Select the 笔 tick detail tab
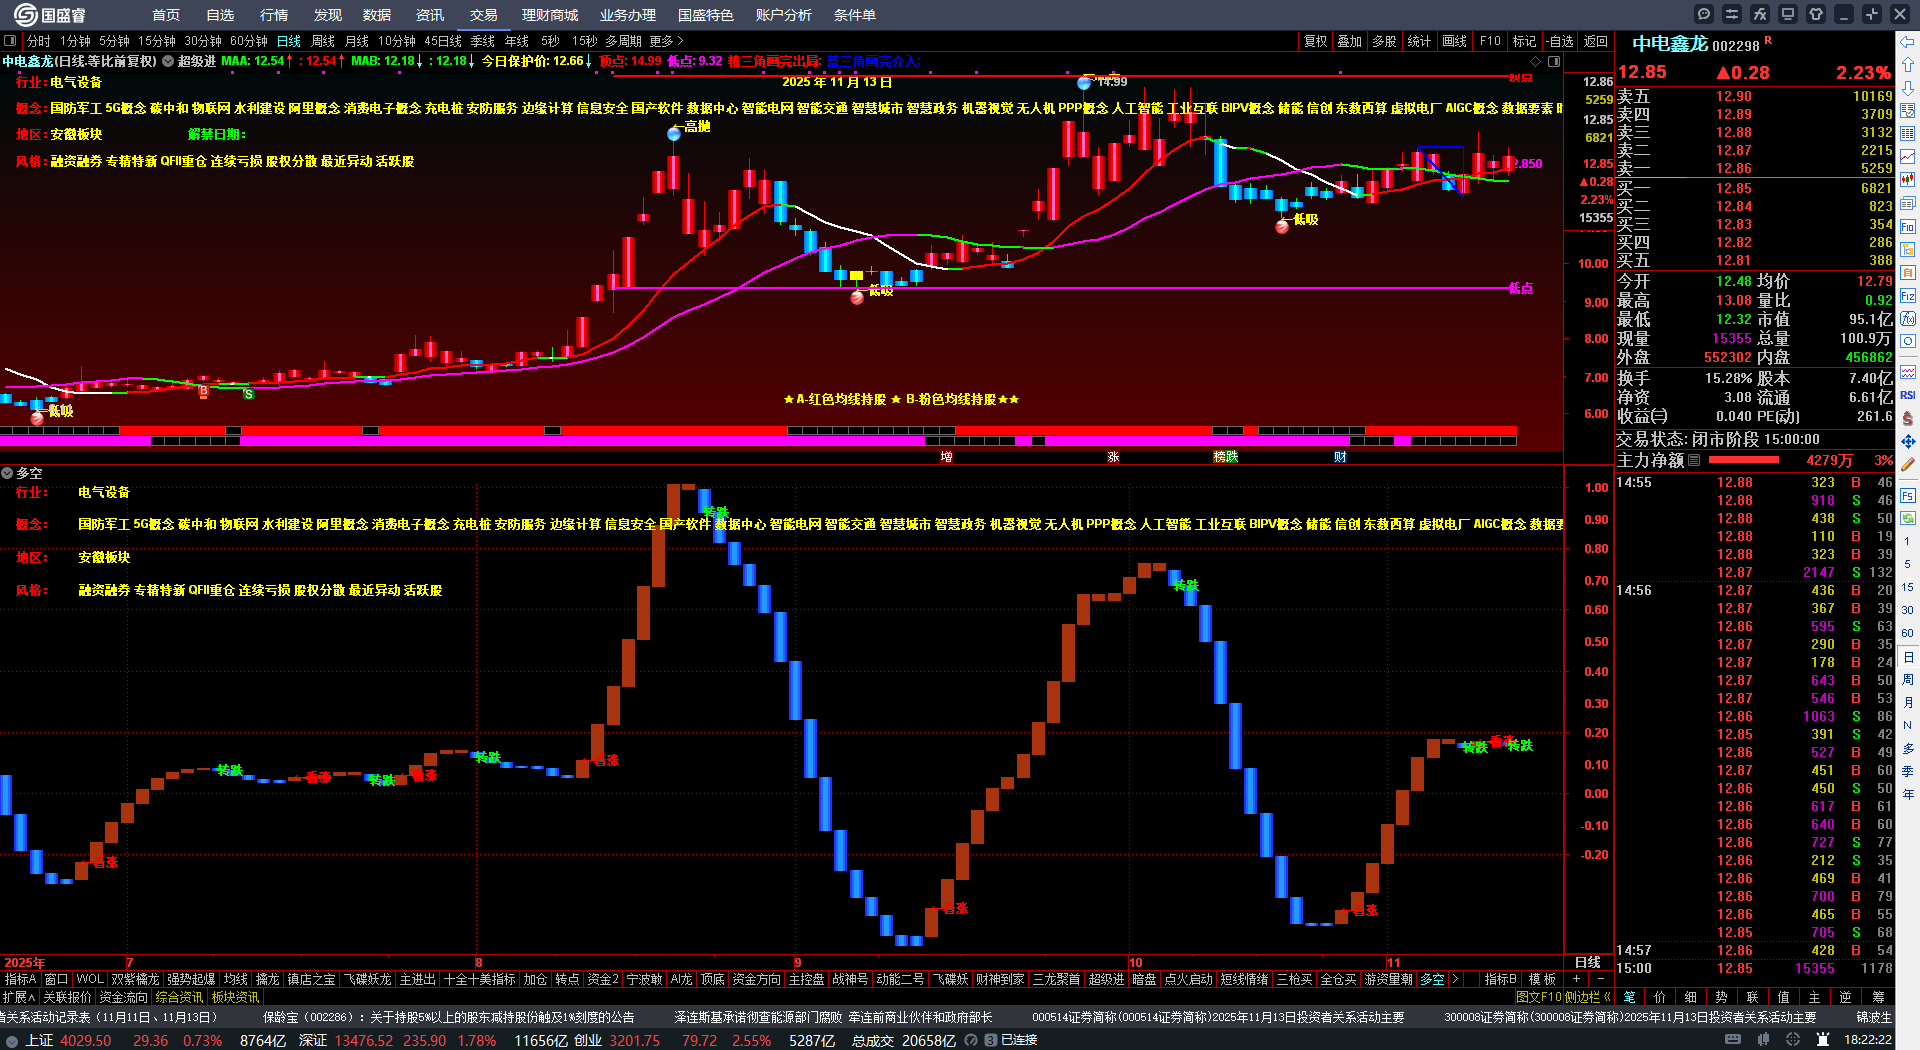This screenshot has width=1920, height=1050. pyautogui.click(x=1629, y=997)
